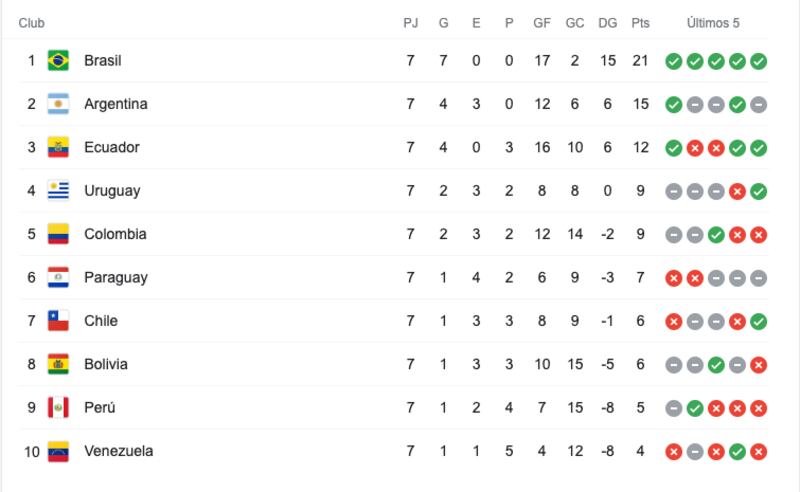Click the Brasil flag icon

[58, 60]
